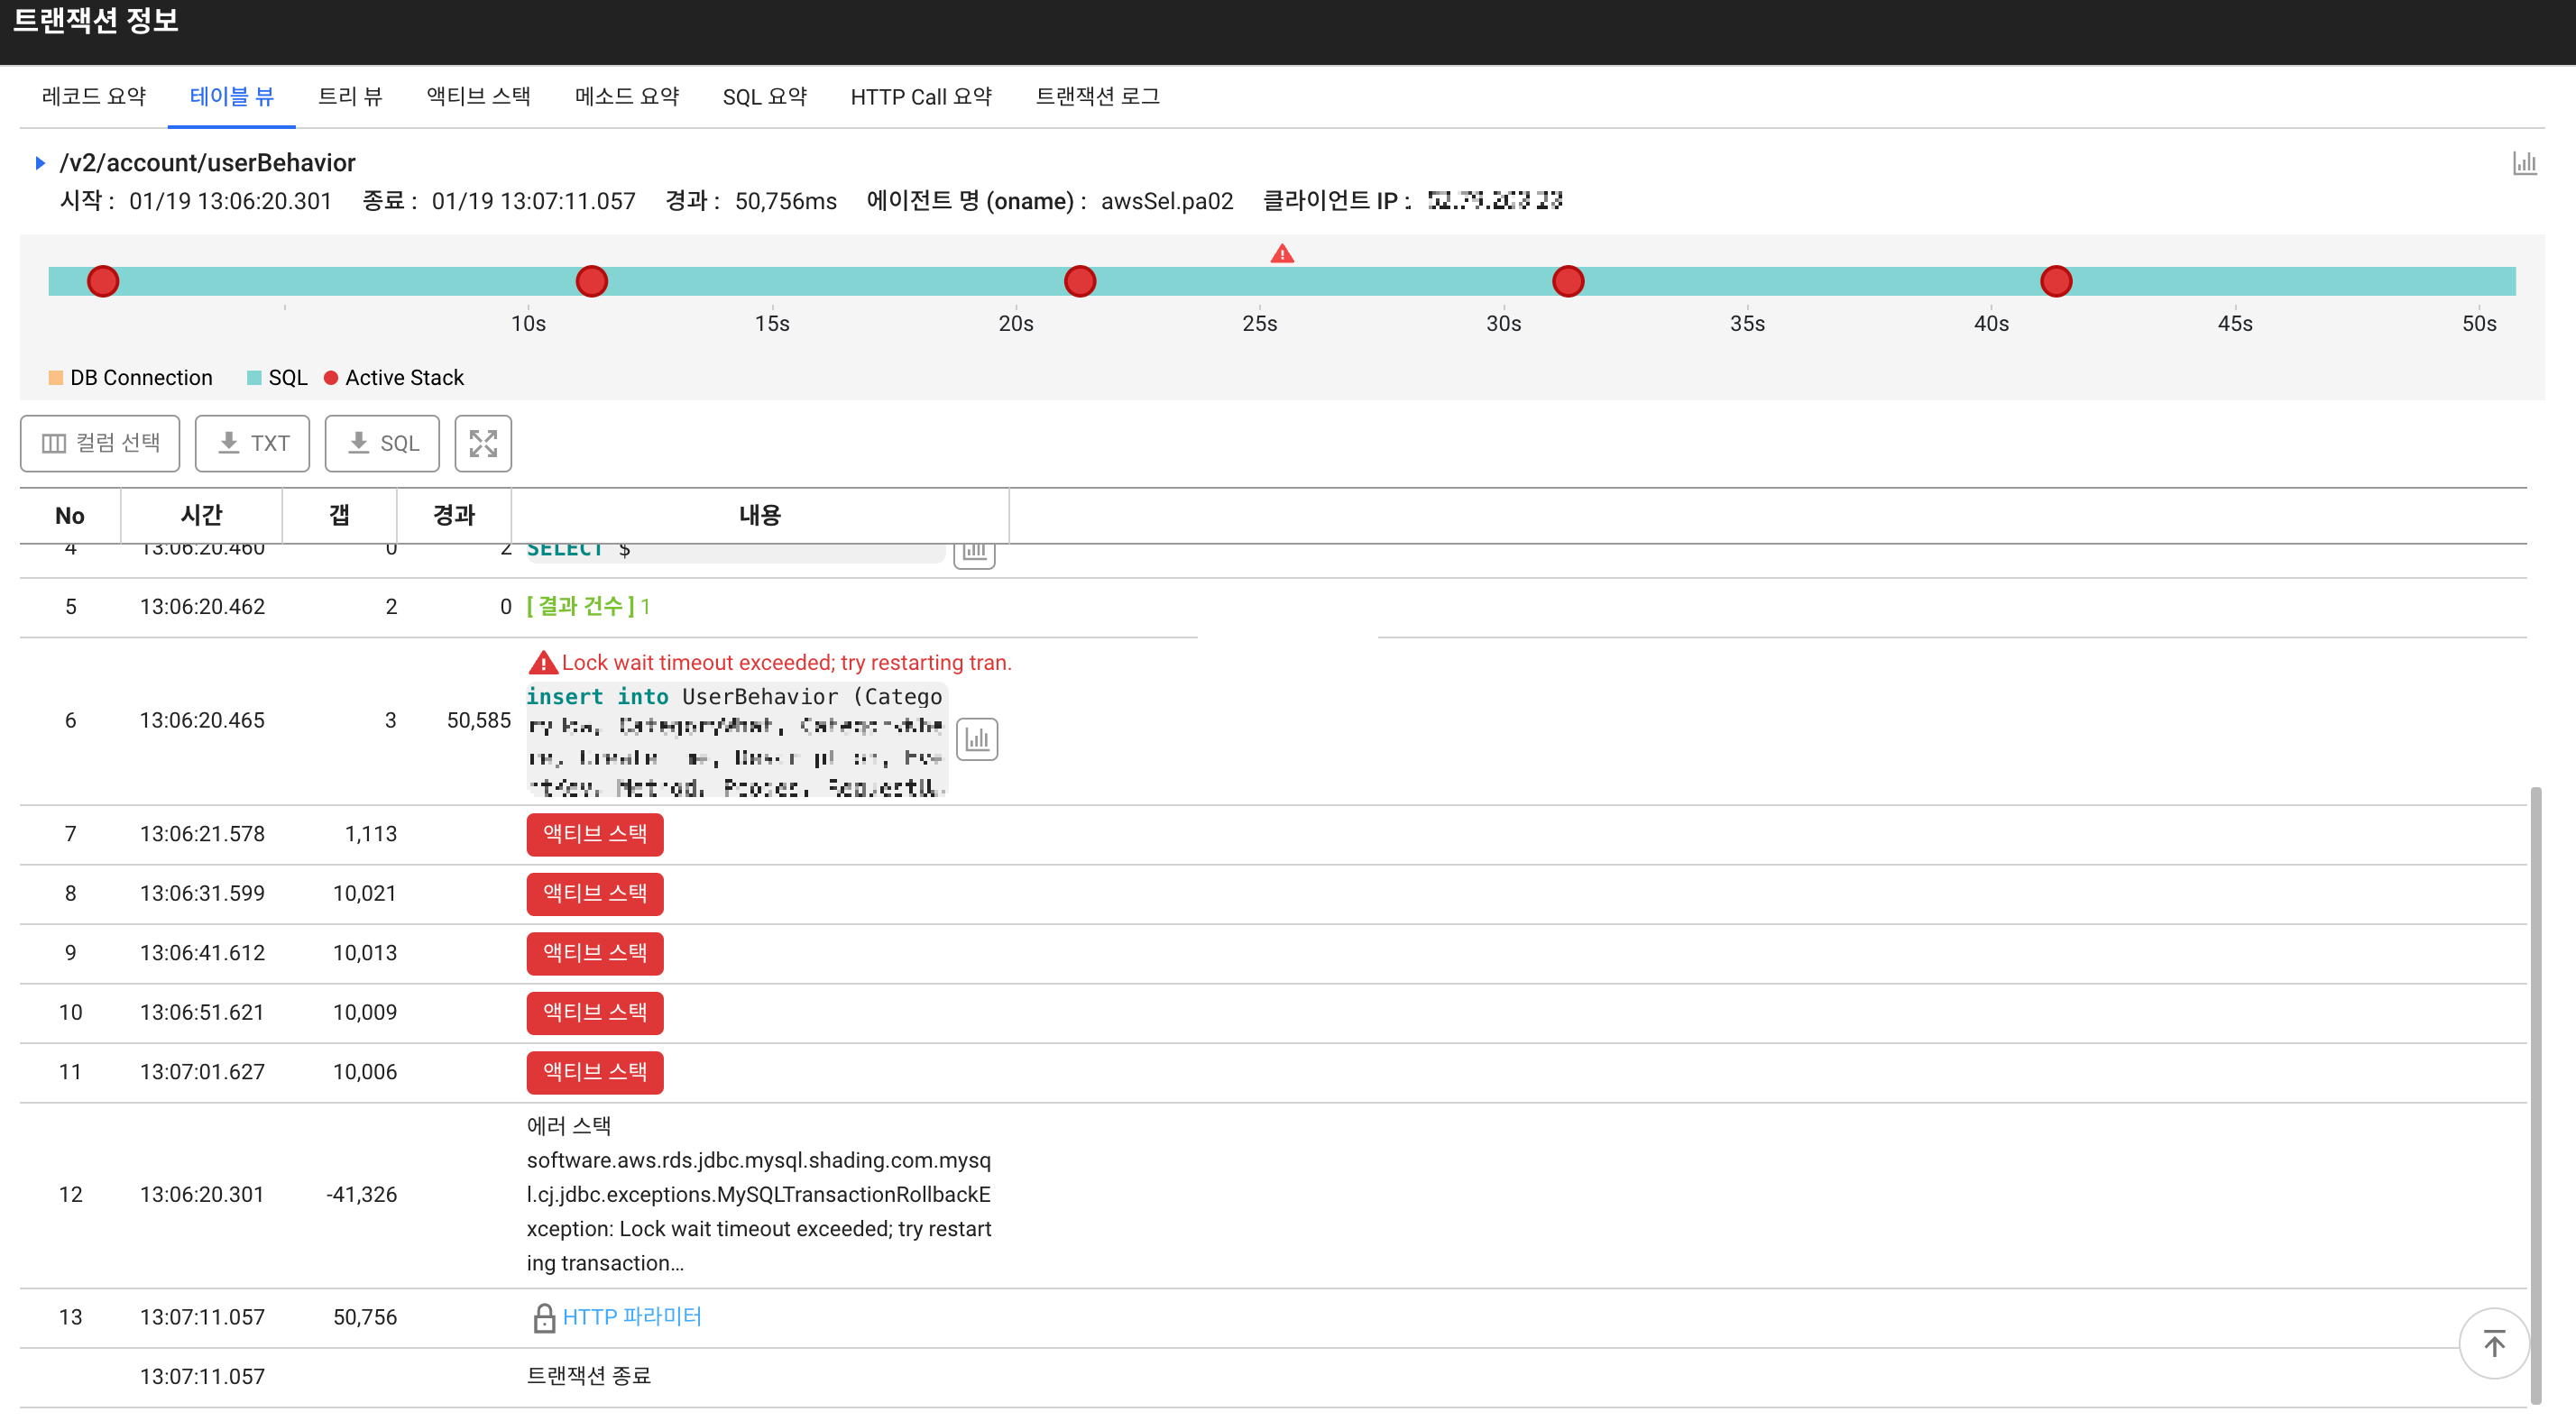The height and width of the screenshot is (1421, 2576).
Task: Click the red warning triangle on timeline
Action: tap(1281, 254)
